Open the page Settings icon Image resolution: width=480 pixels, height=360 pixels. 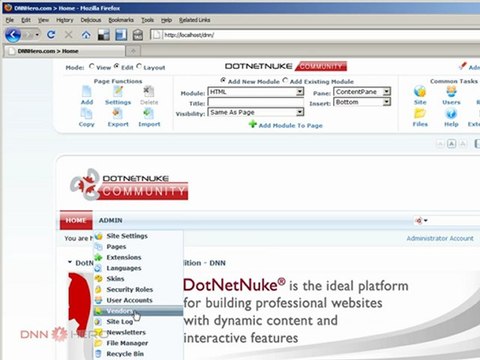(118, 91)
